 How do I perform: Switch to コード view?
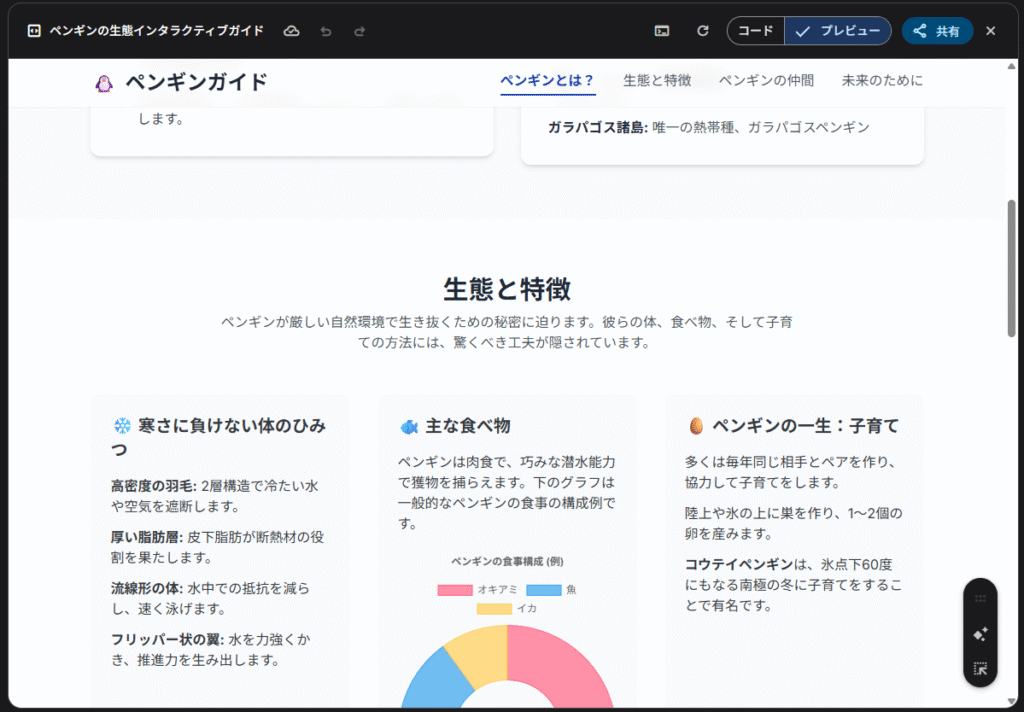756,31
